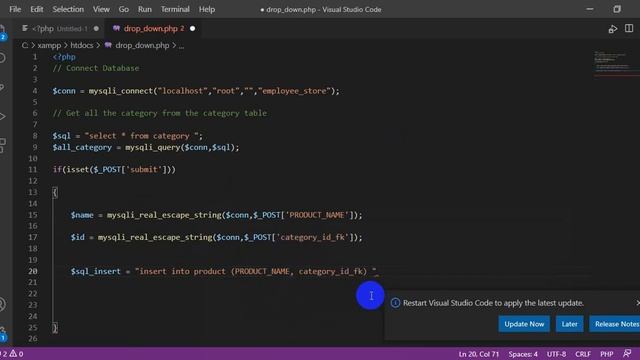Click '$name' variable on line 15

(x=82, y=215)
